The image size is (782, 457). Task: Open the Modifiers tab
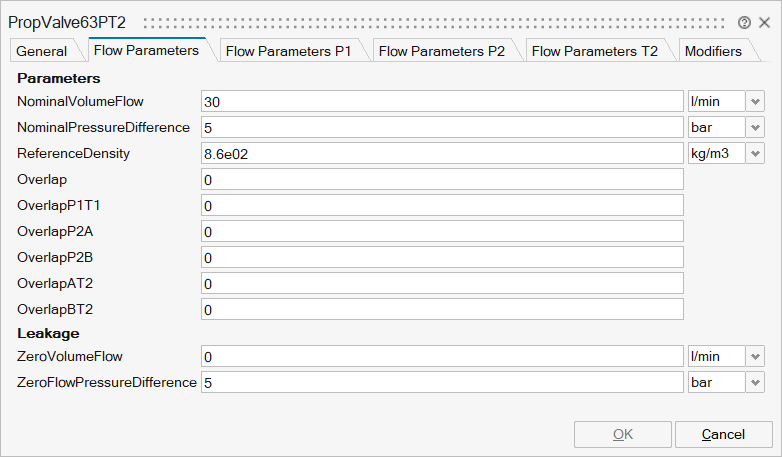pyautogui.click(x=712, y=51)
